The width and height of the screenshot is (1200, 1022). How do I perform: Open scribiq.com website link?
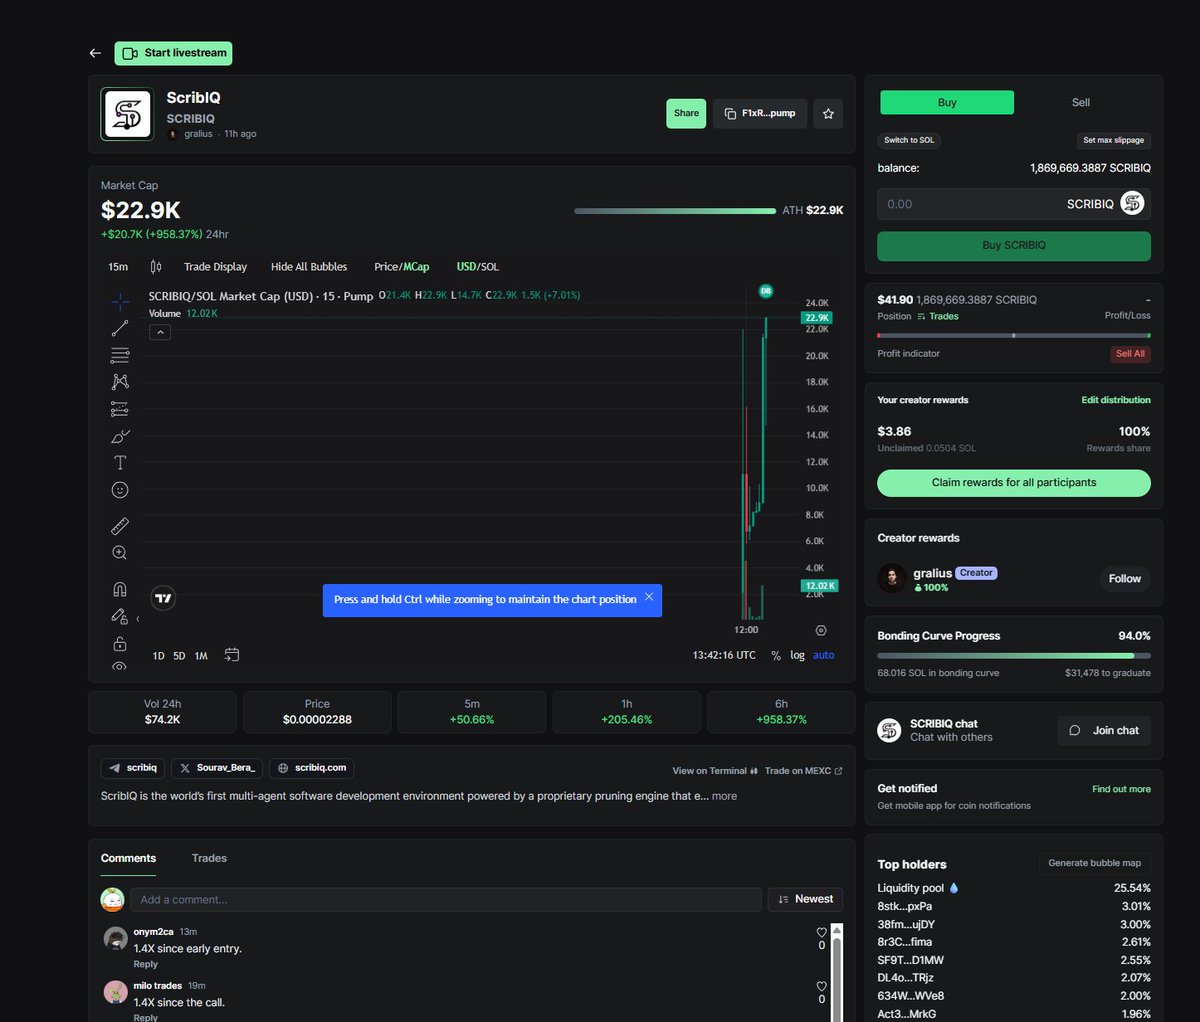(311, 768)
